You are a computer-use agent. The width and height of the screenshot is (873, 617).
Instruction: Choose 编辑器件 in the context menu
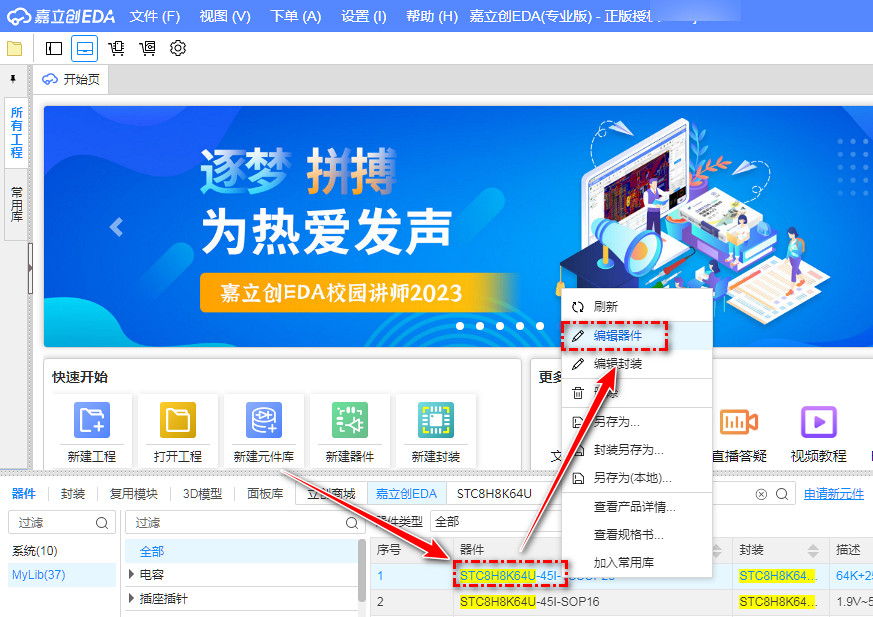click(x=636, y=336)
